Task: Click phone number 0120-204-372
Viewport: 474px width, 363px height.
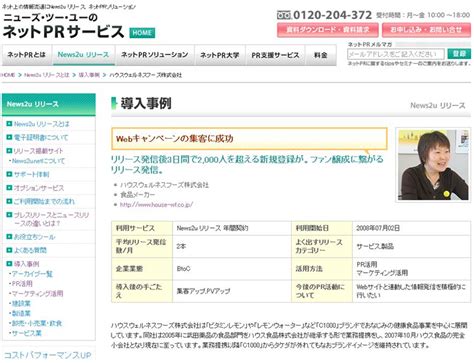Action: point(332,15)
